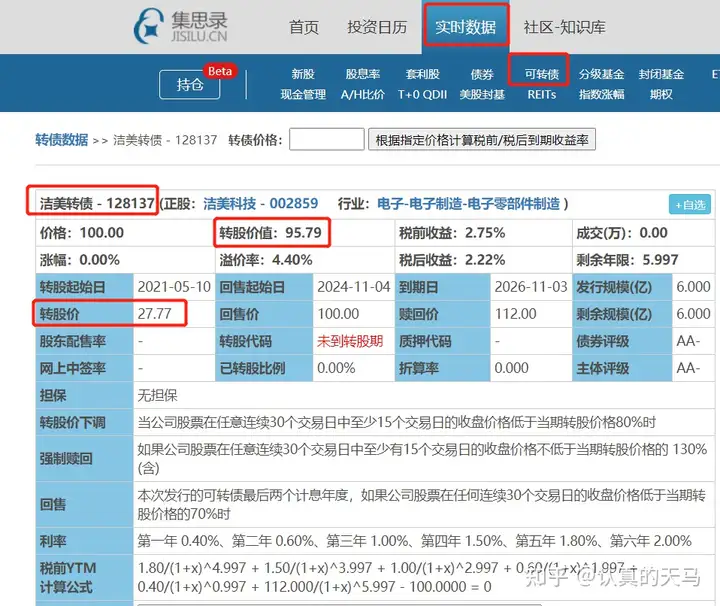Open the 股息率 menu item
Image resolution: width=720 pixels, height=606 pixels.
point(363,74)
